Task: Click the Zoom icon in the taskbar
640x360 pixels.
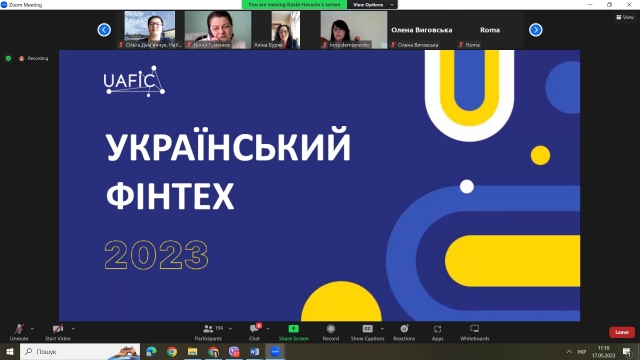Action: point(275,351)
